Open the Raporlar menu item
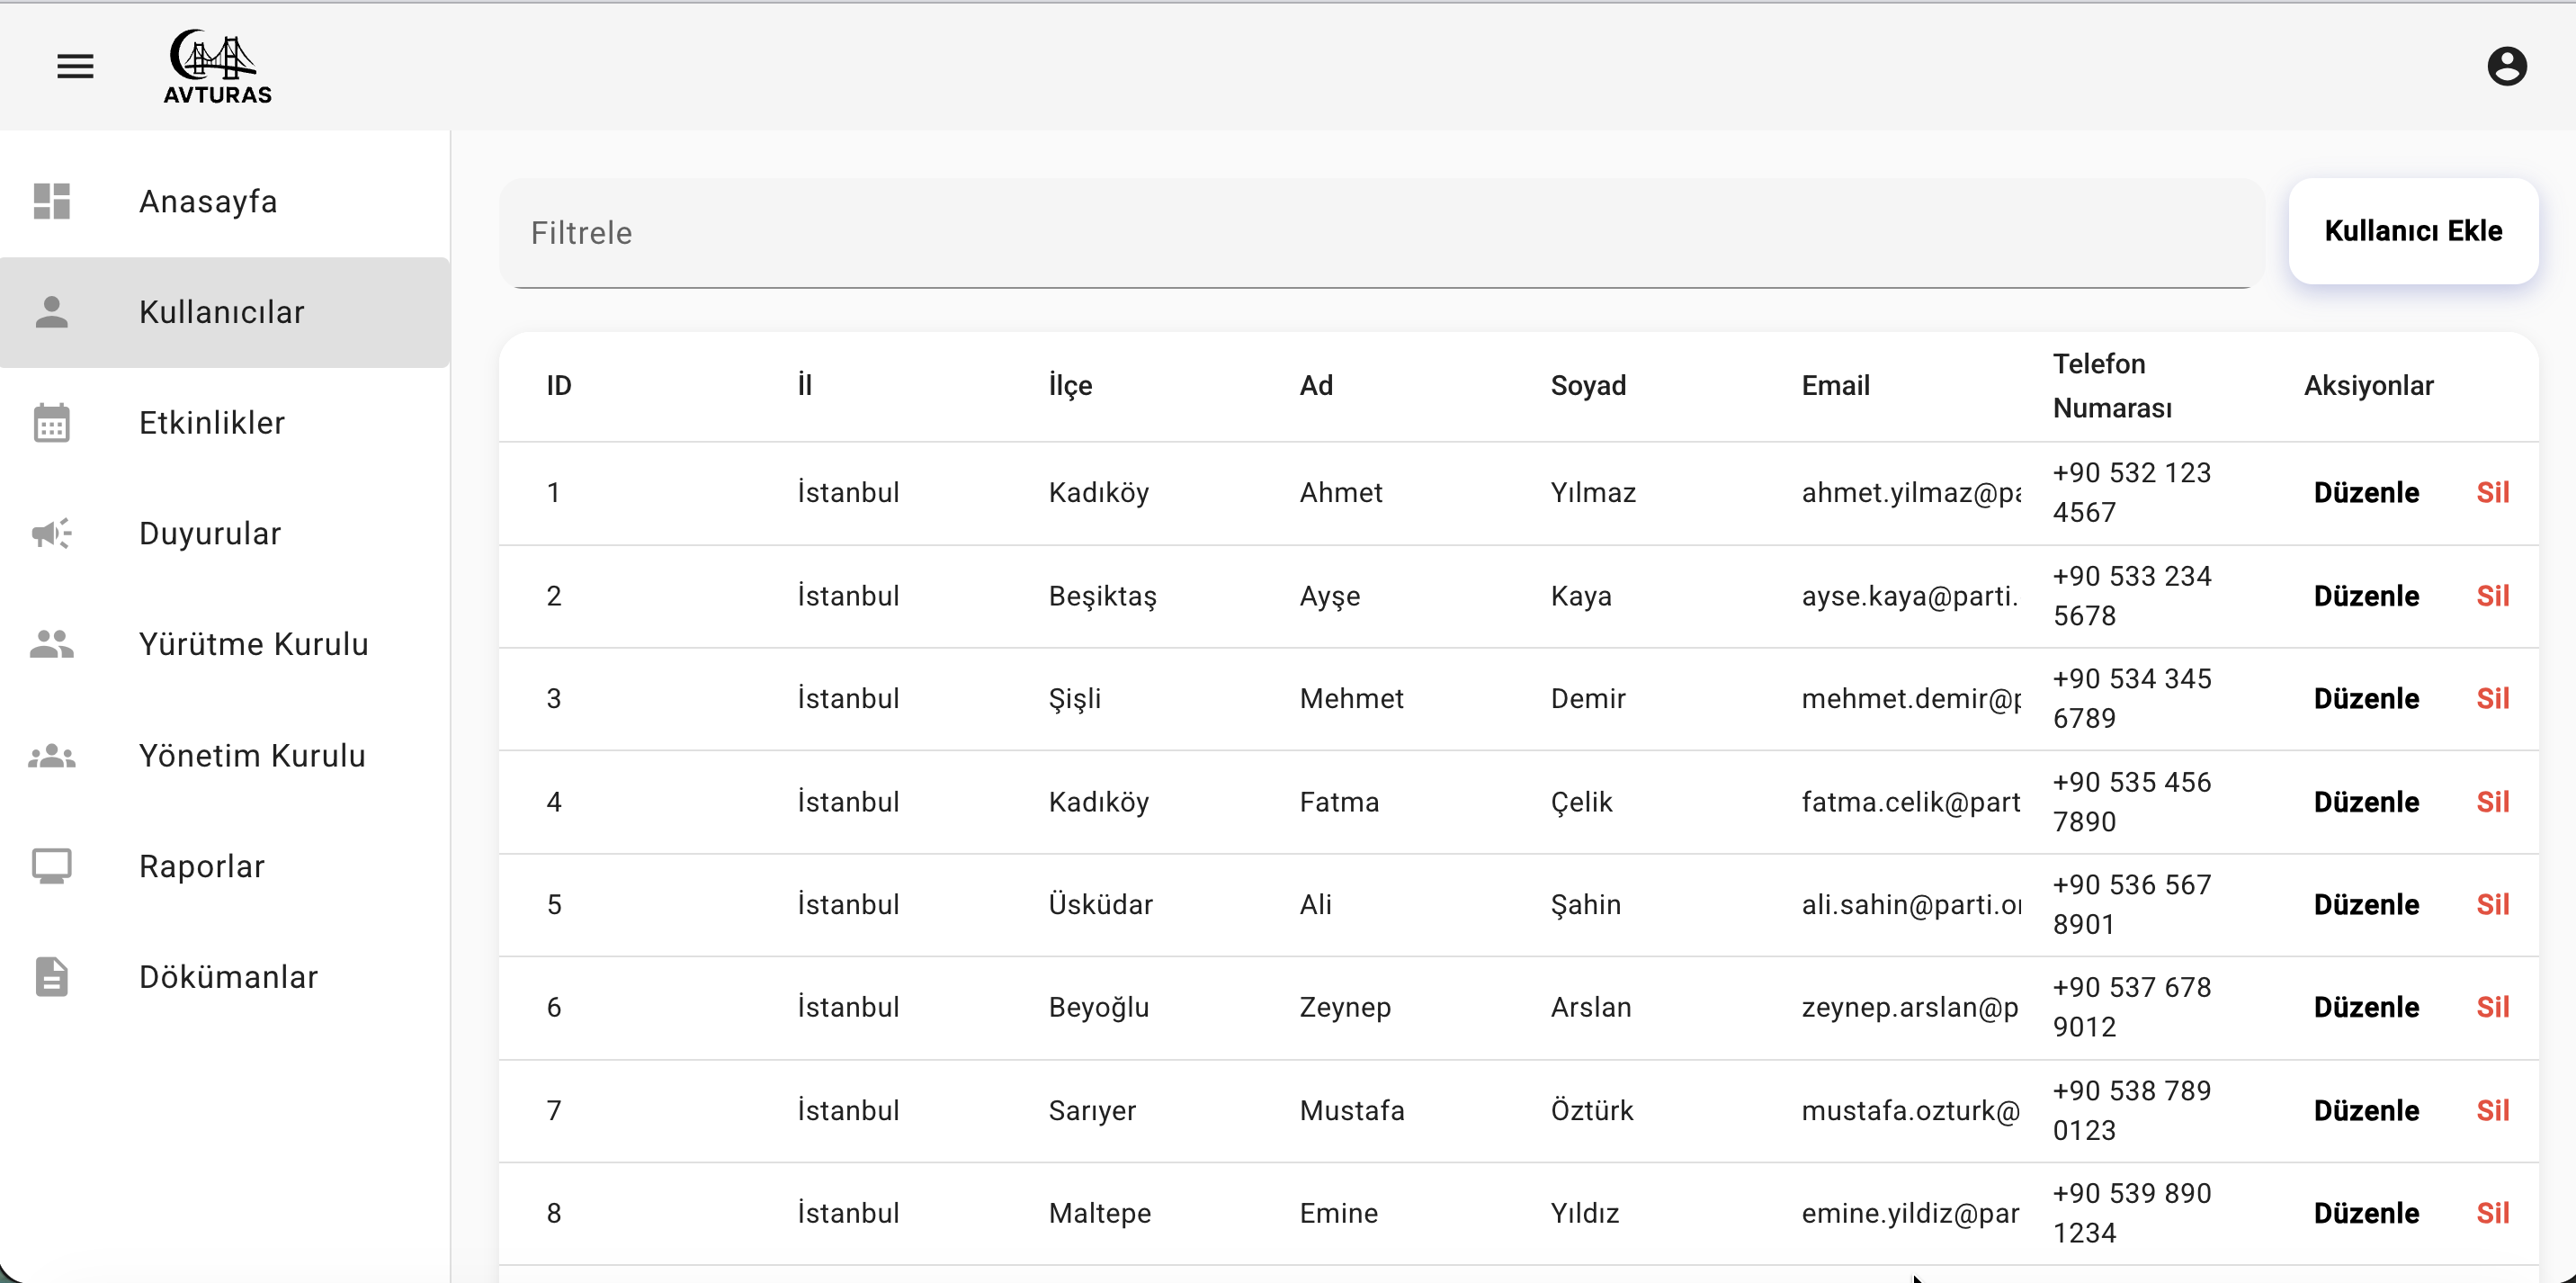Image resolution: width=2576 pixels, height=1283 pixels. [202, 866]
